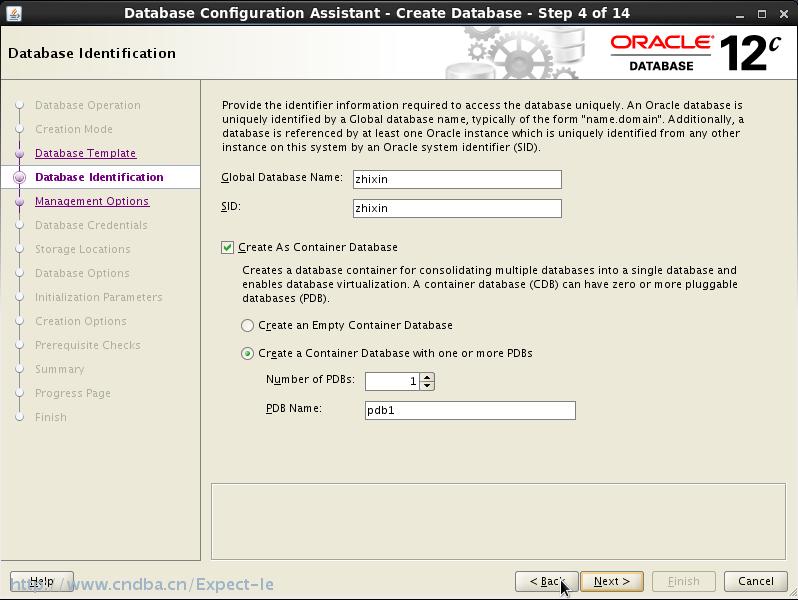Image resolution: width=798 pixels, height=600 pixels.
Task: Click the Finish step label in the sidebar
Action: [50, 417]
